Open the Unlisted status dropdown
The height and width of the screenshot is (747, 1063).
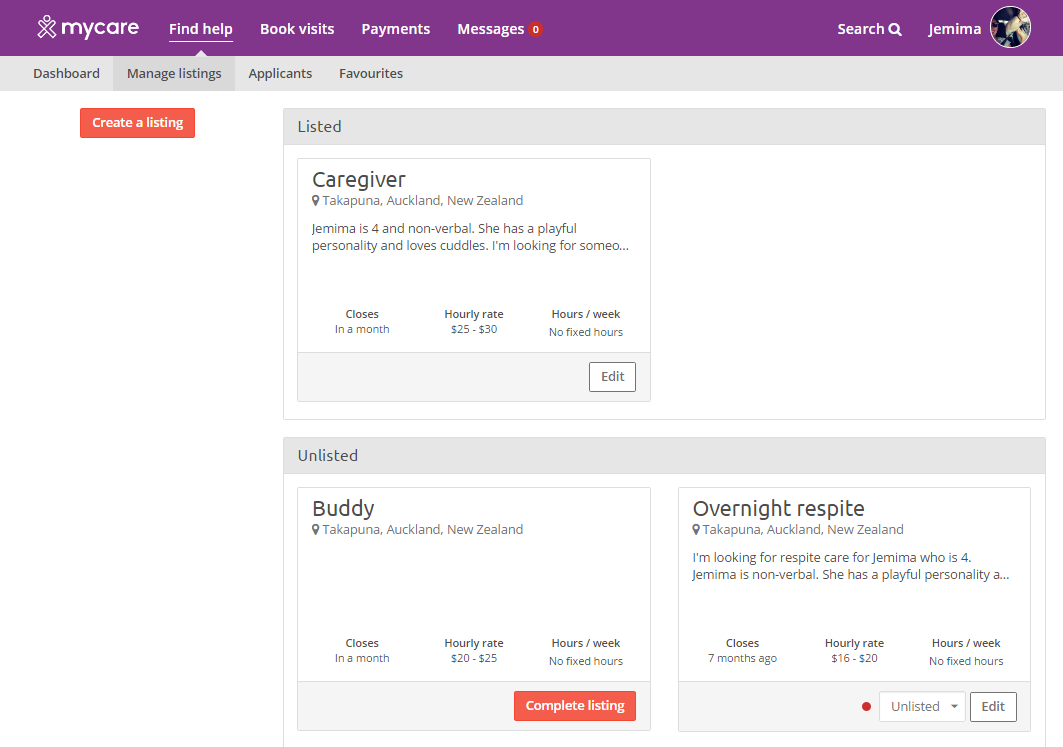(922, 706)
